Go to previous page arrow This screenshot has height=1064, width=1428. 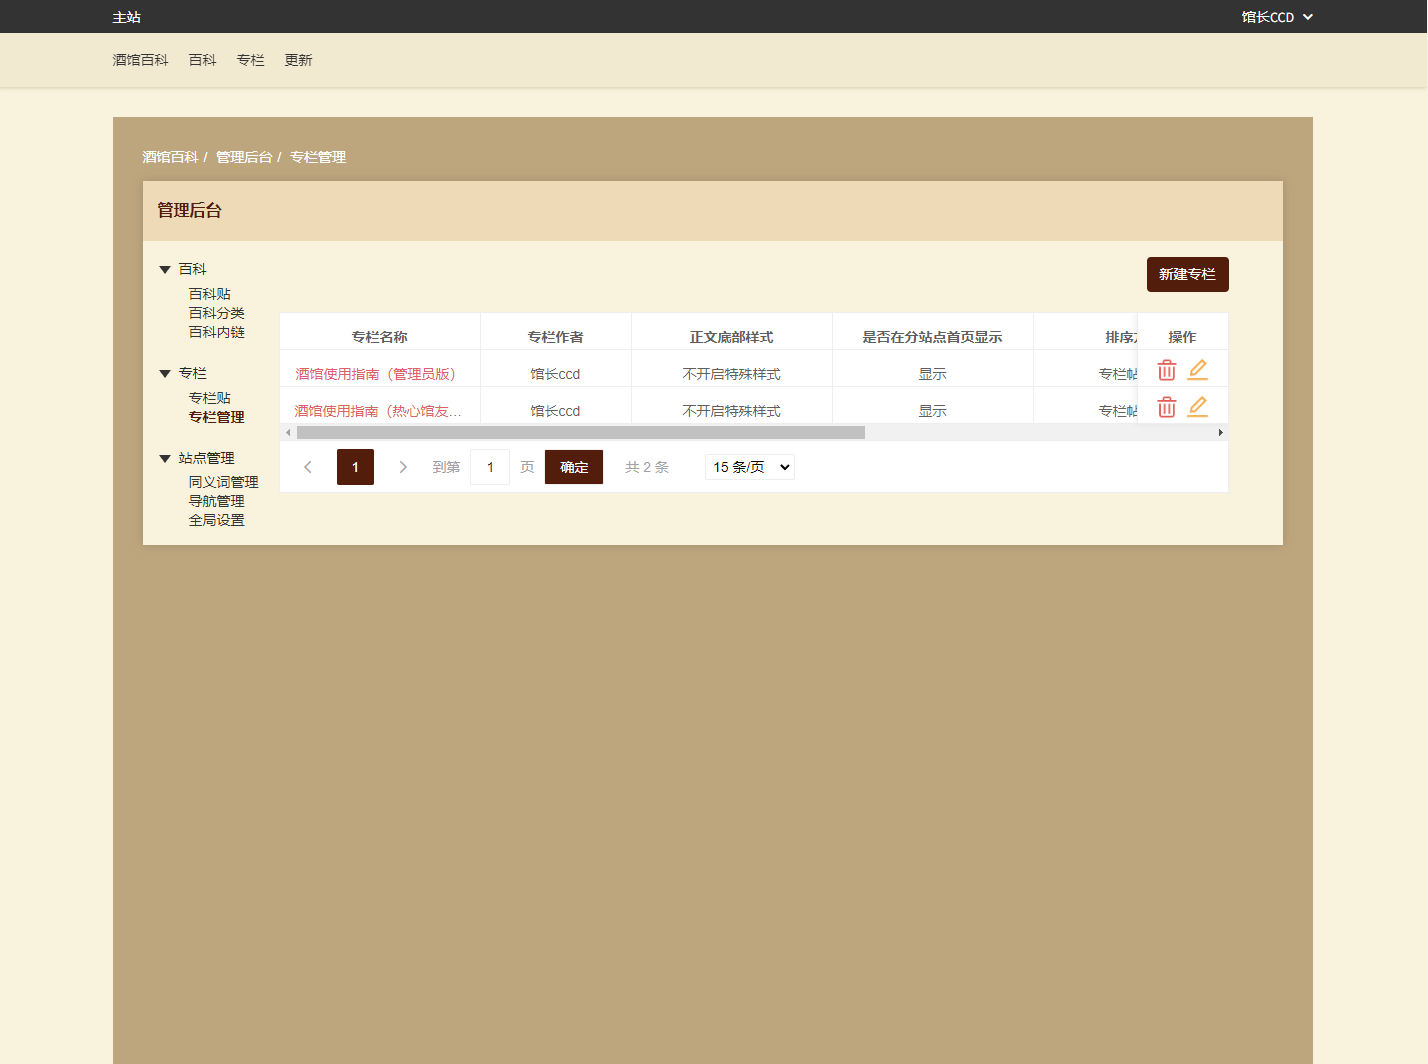click(308, 467)
